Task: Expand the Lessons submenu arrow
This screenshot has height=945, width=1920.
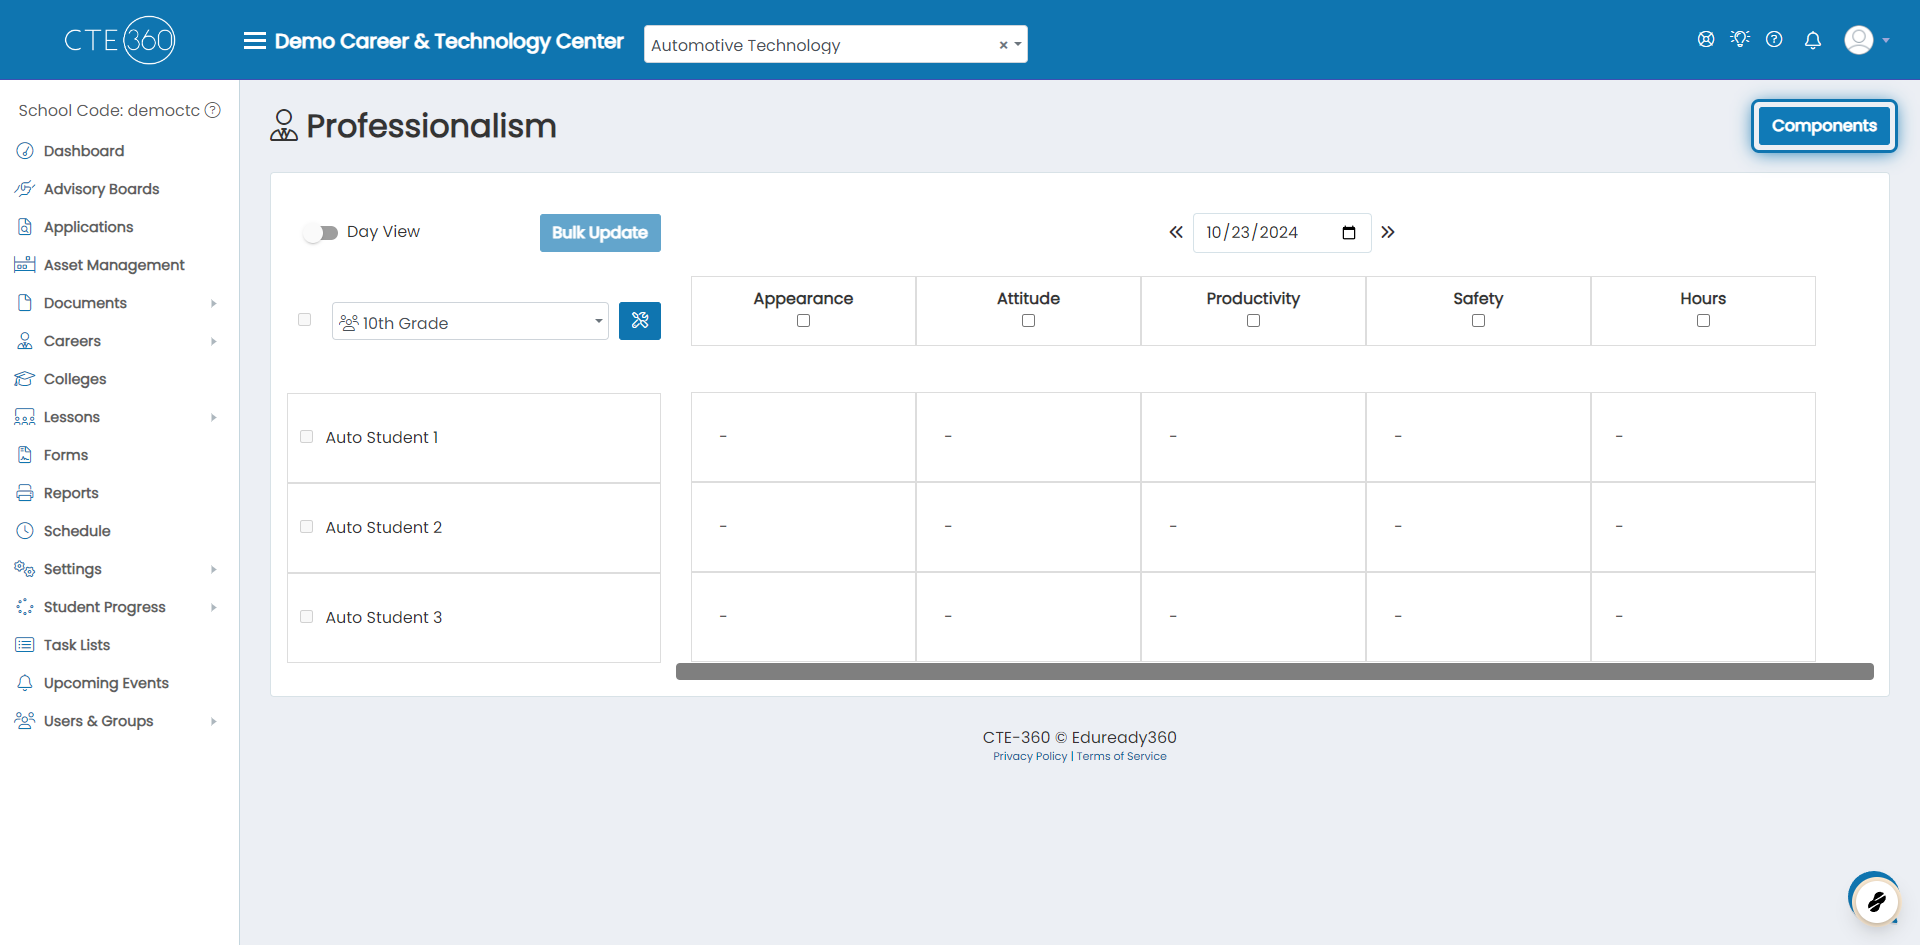Action: 213,417
